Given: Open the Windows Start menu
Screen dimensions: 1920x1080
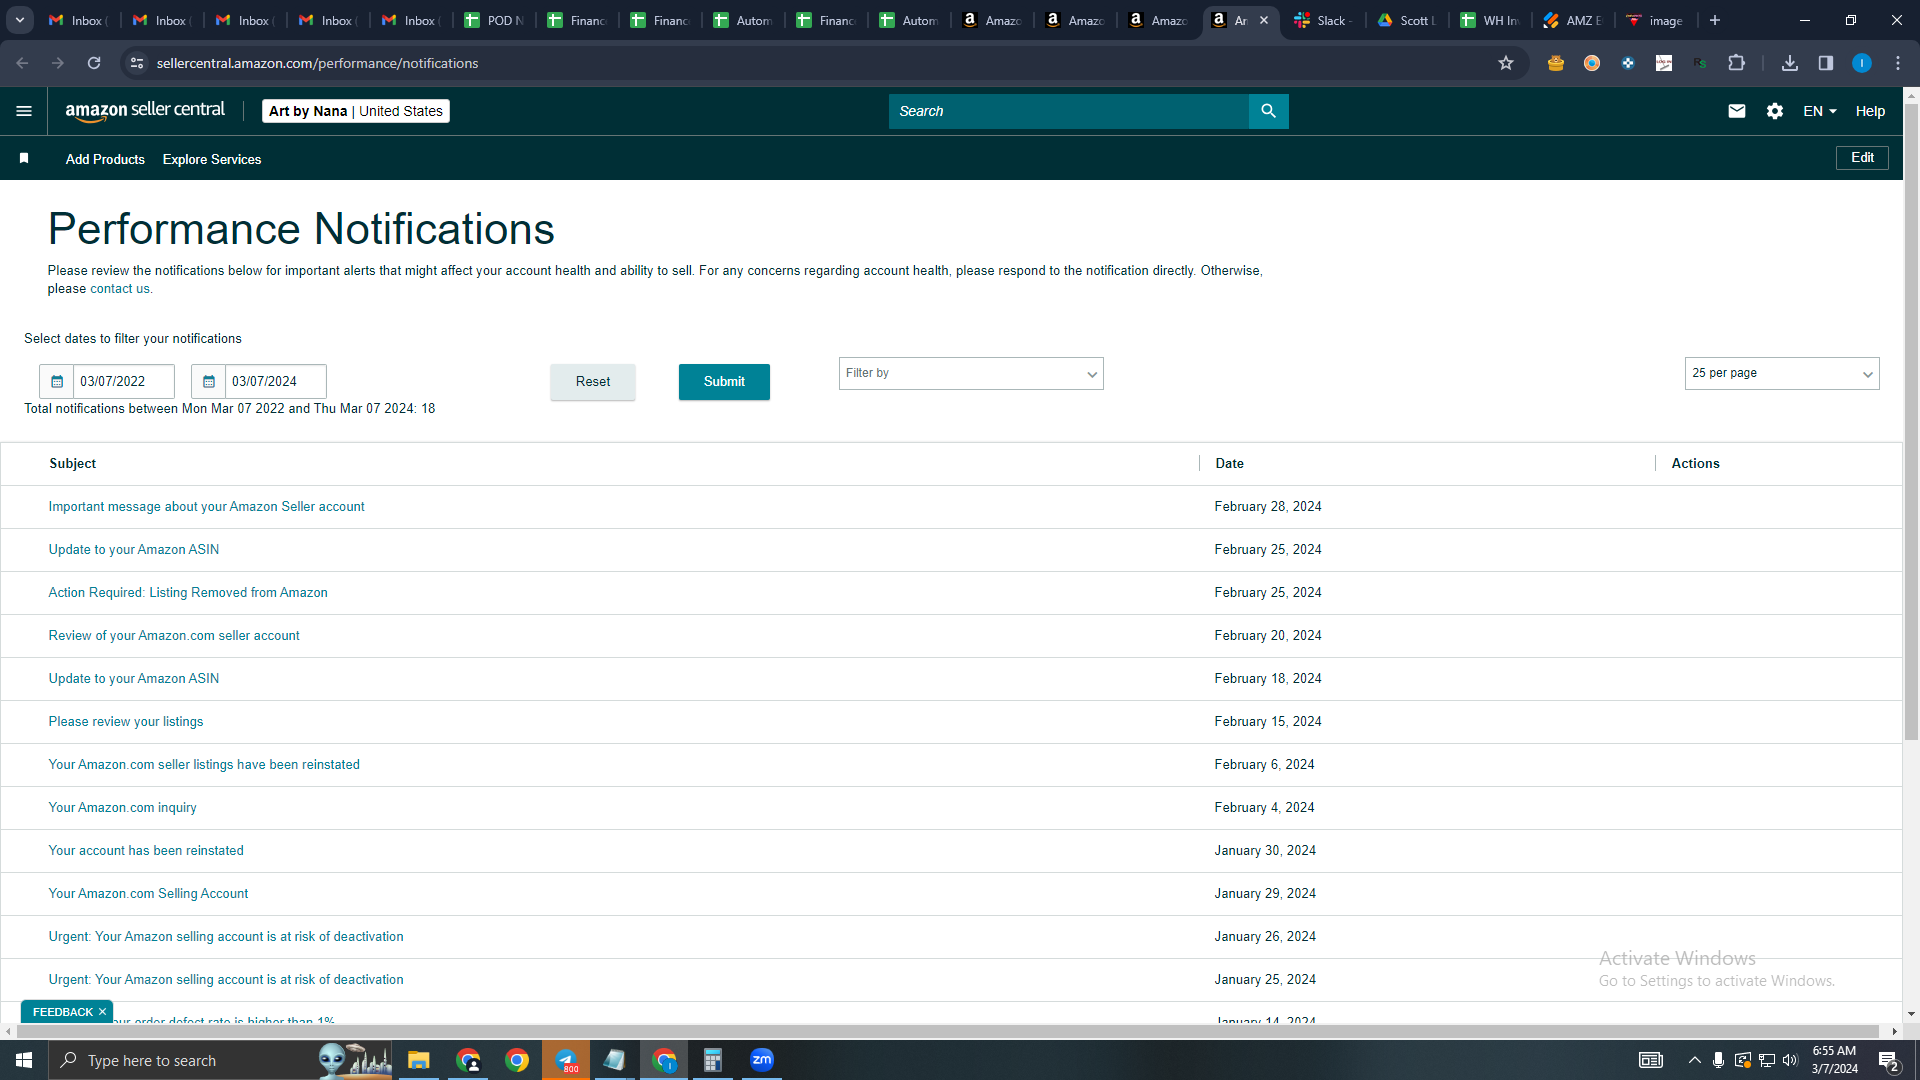Looking at the screenshot, I should [x=24, y=1060].
